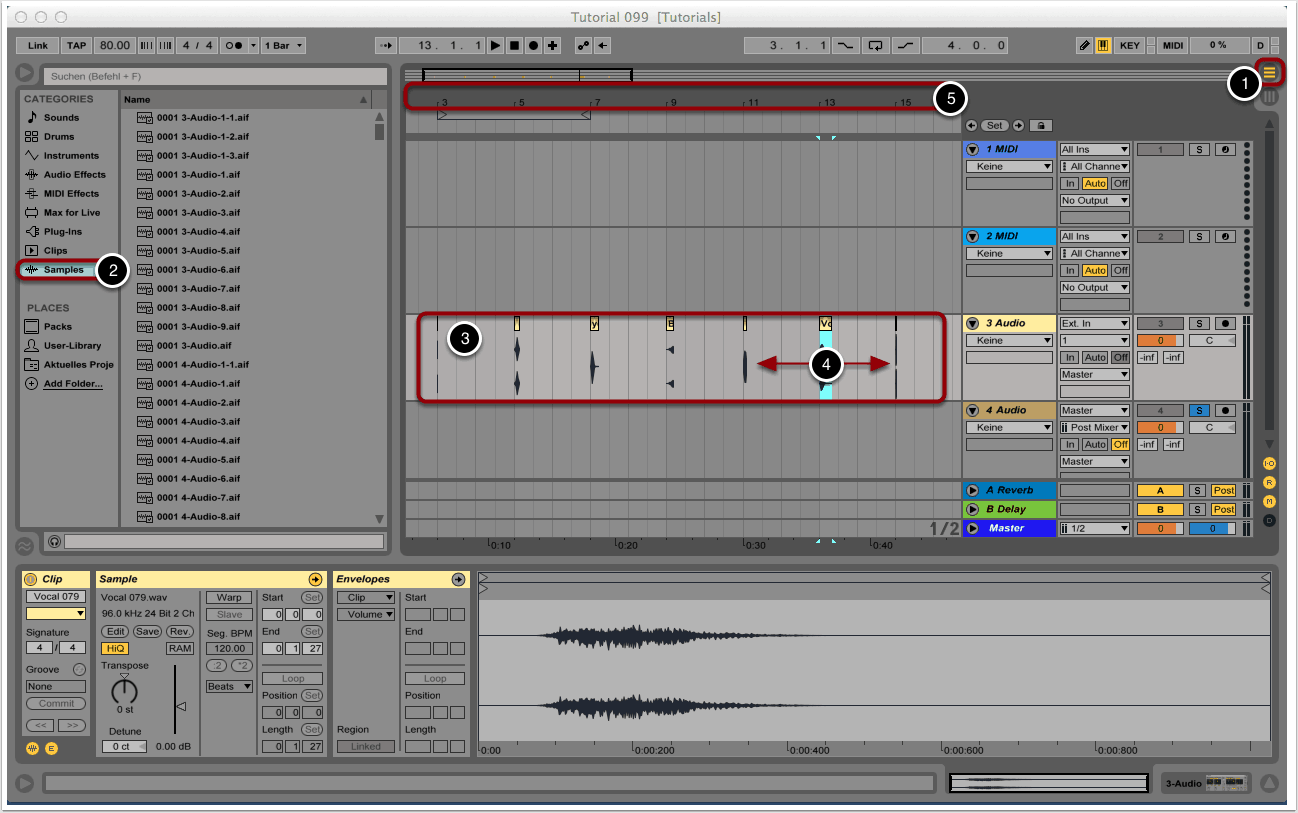This screenshot has height=813, width=1298.
Task: Click the sample gain slider beside Transpose
Action: (178, 704)
